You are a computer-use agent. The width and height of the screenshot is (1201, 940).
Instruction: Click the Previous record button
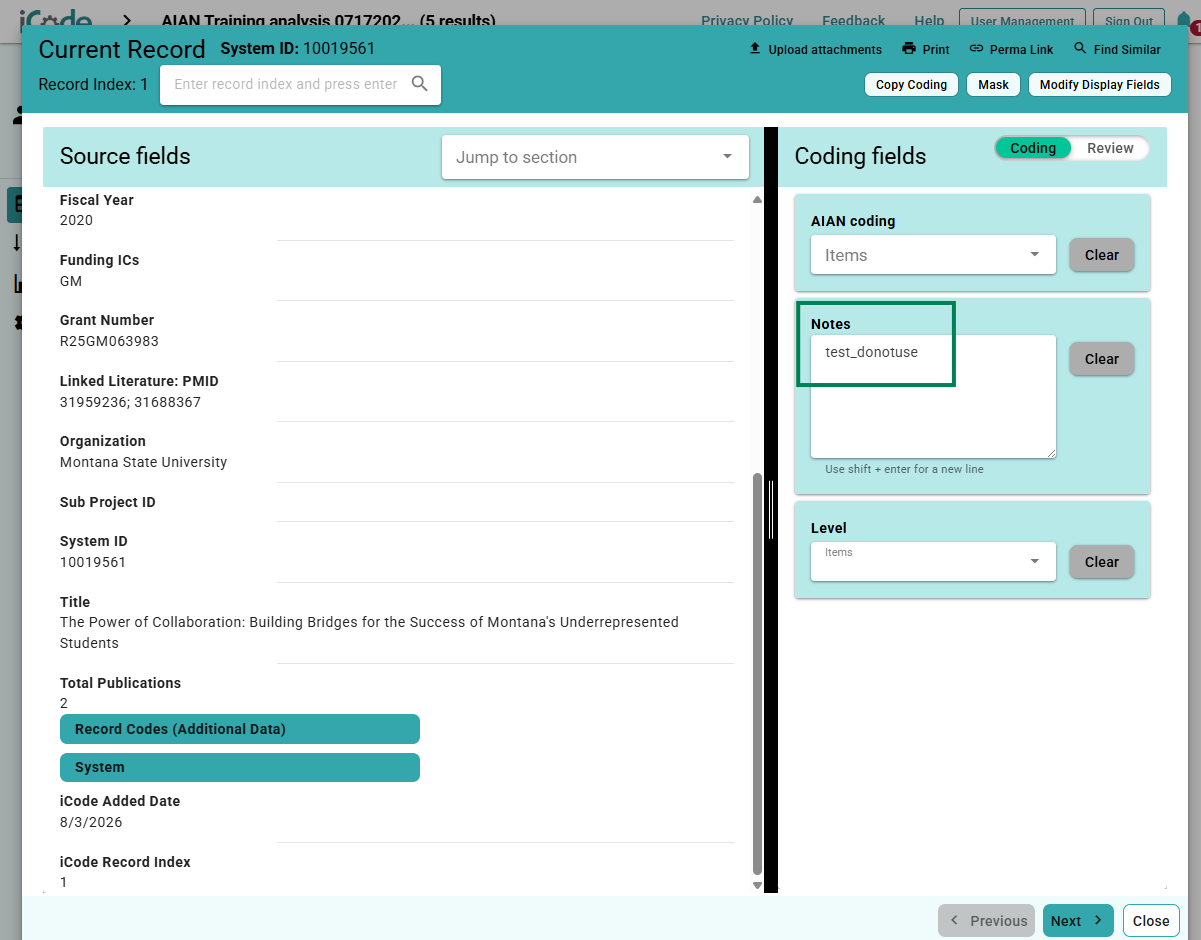click(987, 921)
